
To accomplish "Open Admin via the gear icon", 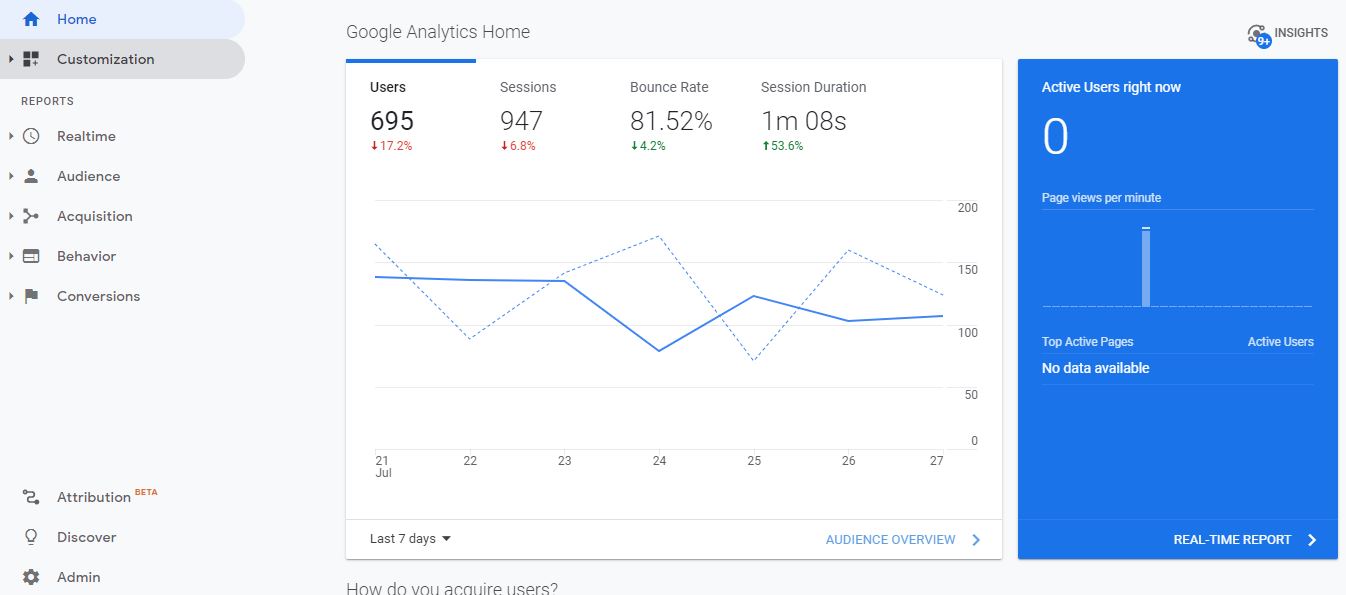I will coord(31,577).
